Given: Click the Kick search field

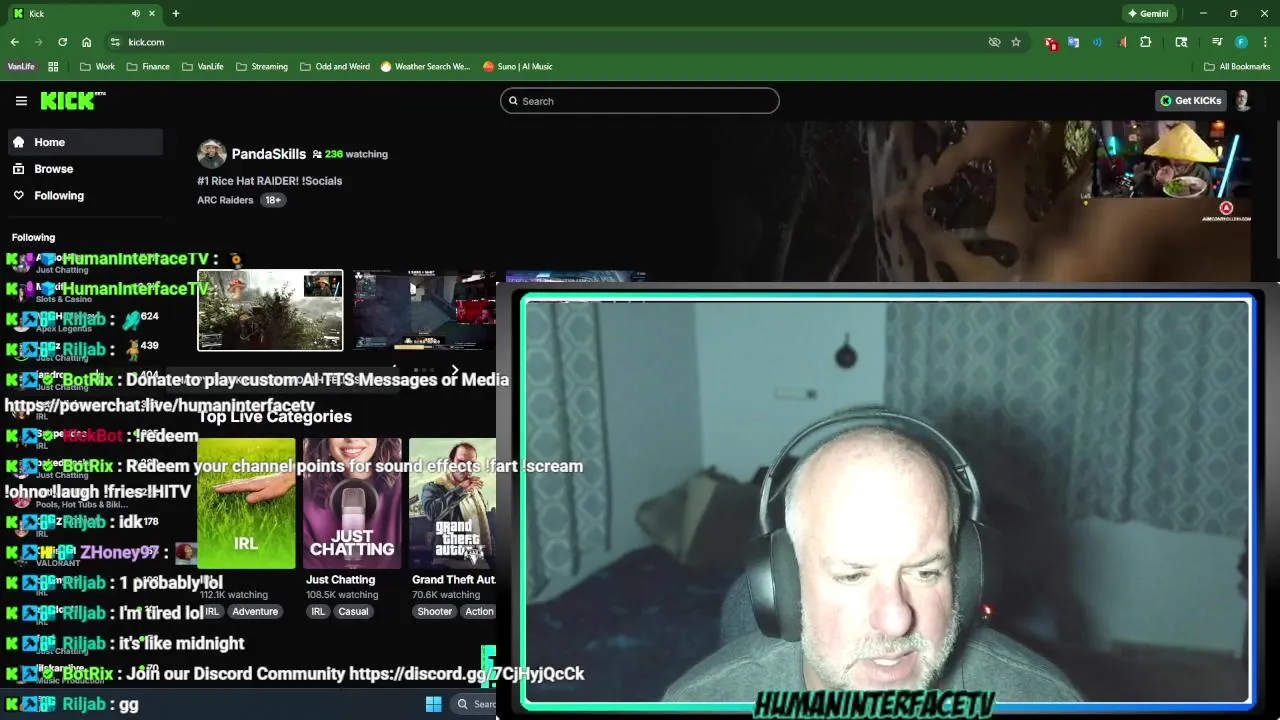Looking at the screenshot, I should pyautogui.click(x=640, y=101).
